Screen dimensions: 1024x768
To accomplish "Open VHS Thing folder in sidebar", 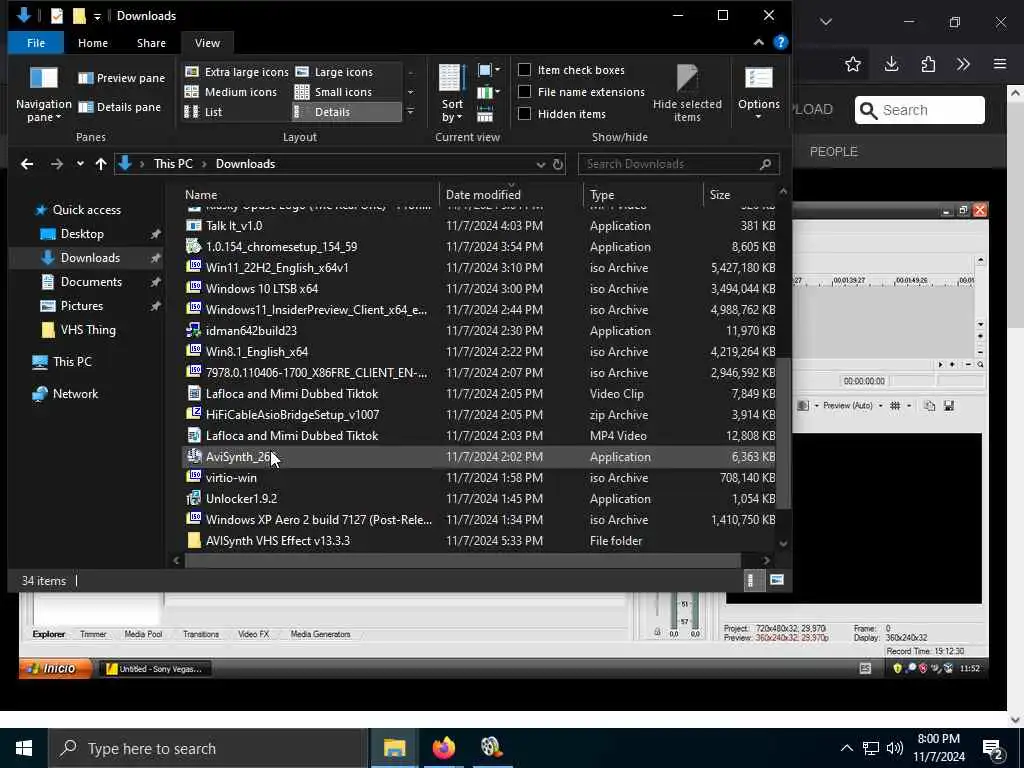I will click(x=88, y=330).
